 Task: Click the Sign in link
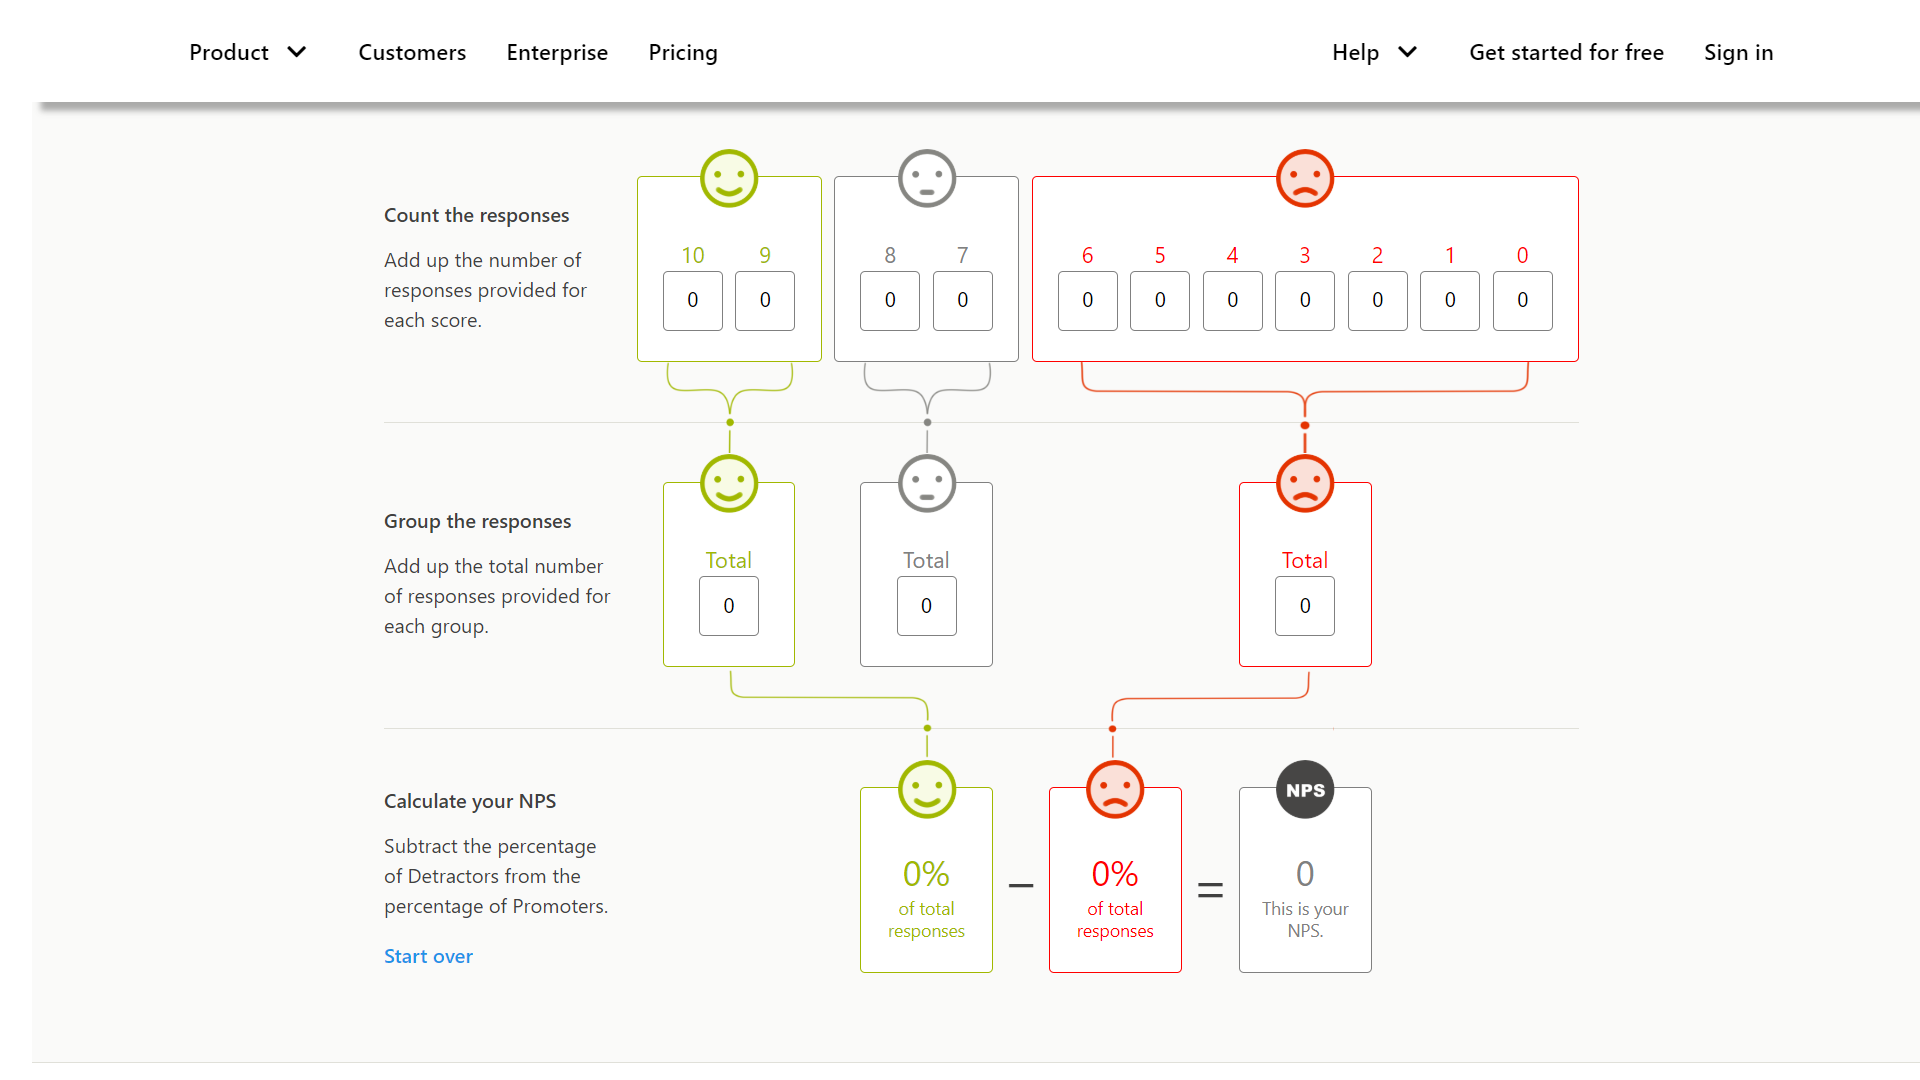(1738, 52)
